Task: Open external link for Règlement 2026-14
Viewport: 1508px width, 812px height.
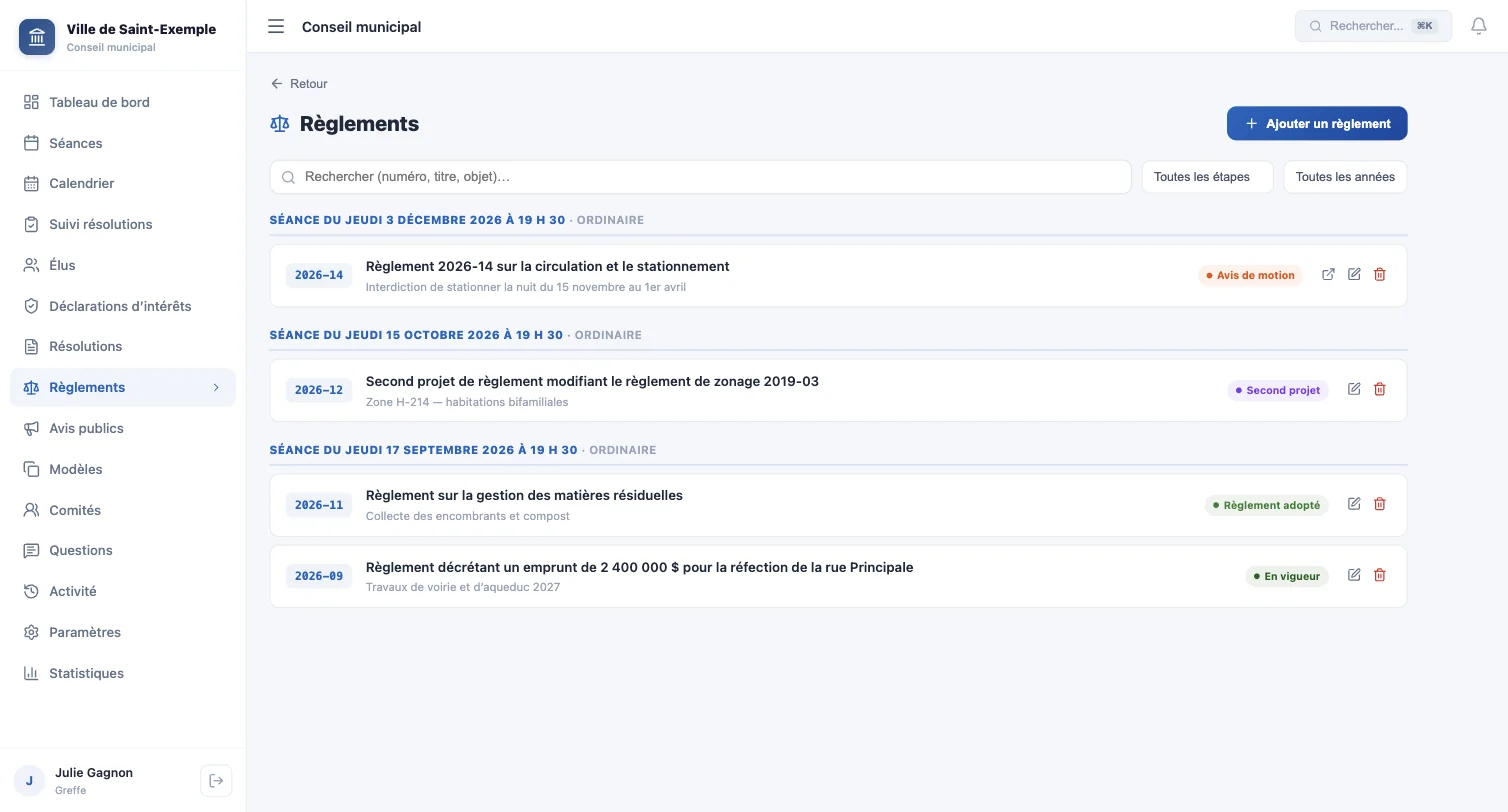Action: pos(1328,274)
